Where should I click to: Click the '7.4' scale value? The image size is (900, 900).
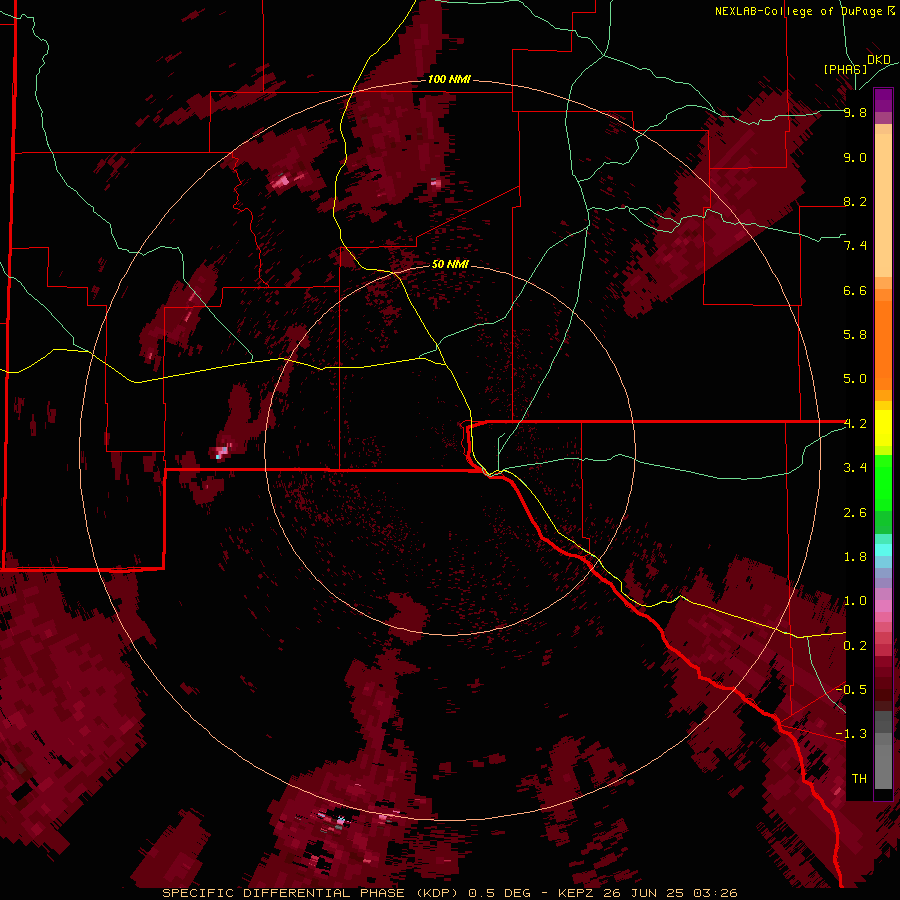(855, 246)
